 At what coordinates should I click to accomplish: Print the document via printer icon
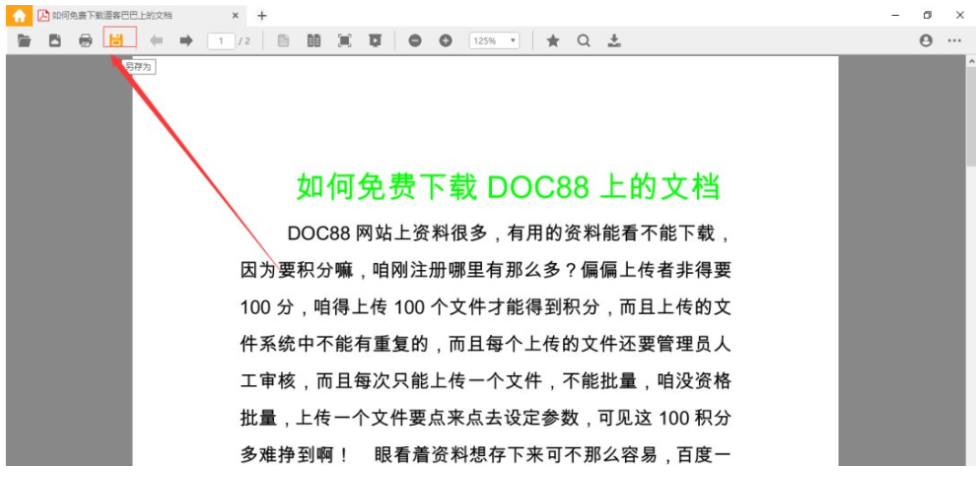point(85,41)
